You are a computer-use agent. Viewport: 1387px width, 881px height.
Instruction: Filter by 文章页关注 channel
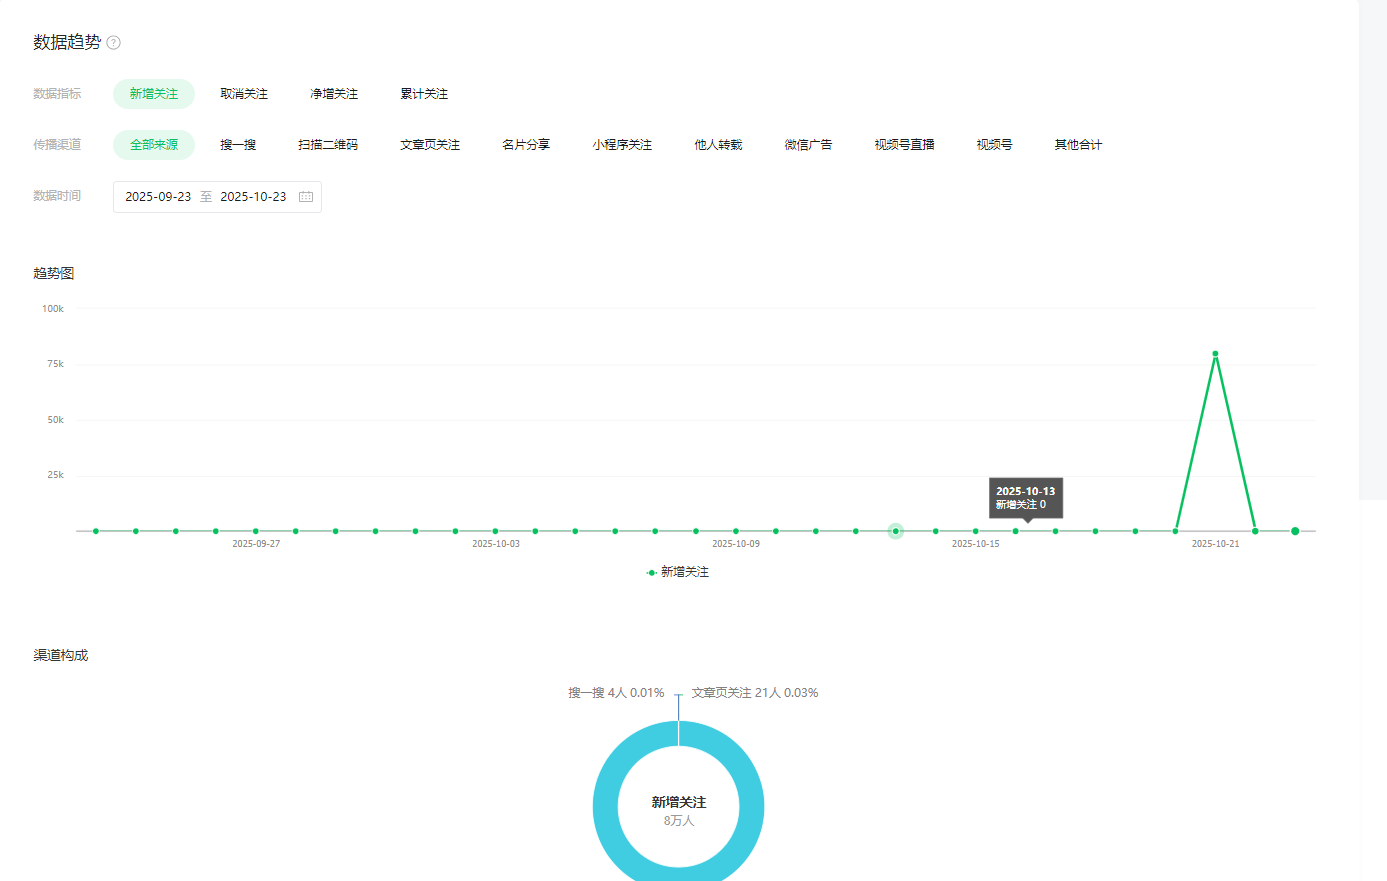430,145
